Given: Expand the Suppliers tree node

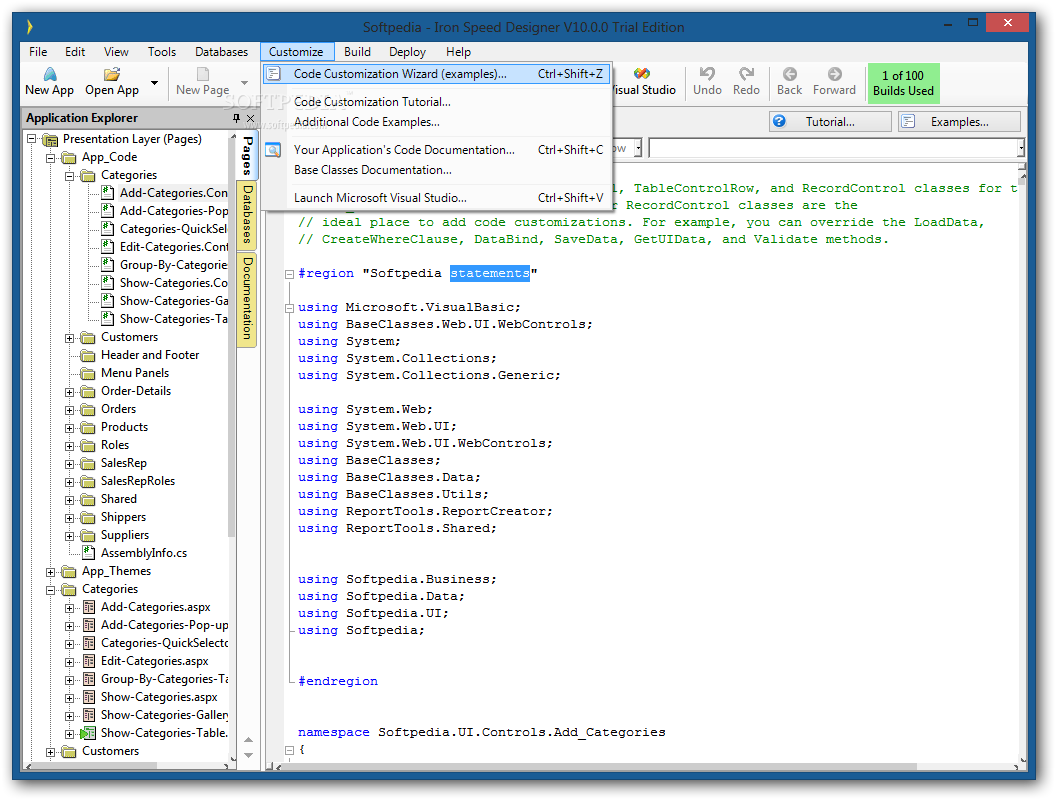Looking at the screenshot, I should pos(69,535).
